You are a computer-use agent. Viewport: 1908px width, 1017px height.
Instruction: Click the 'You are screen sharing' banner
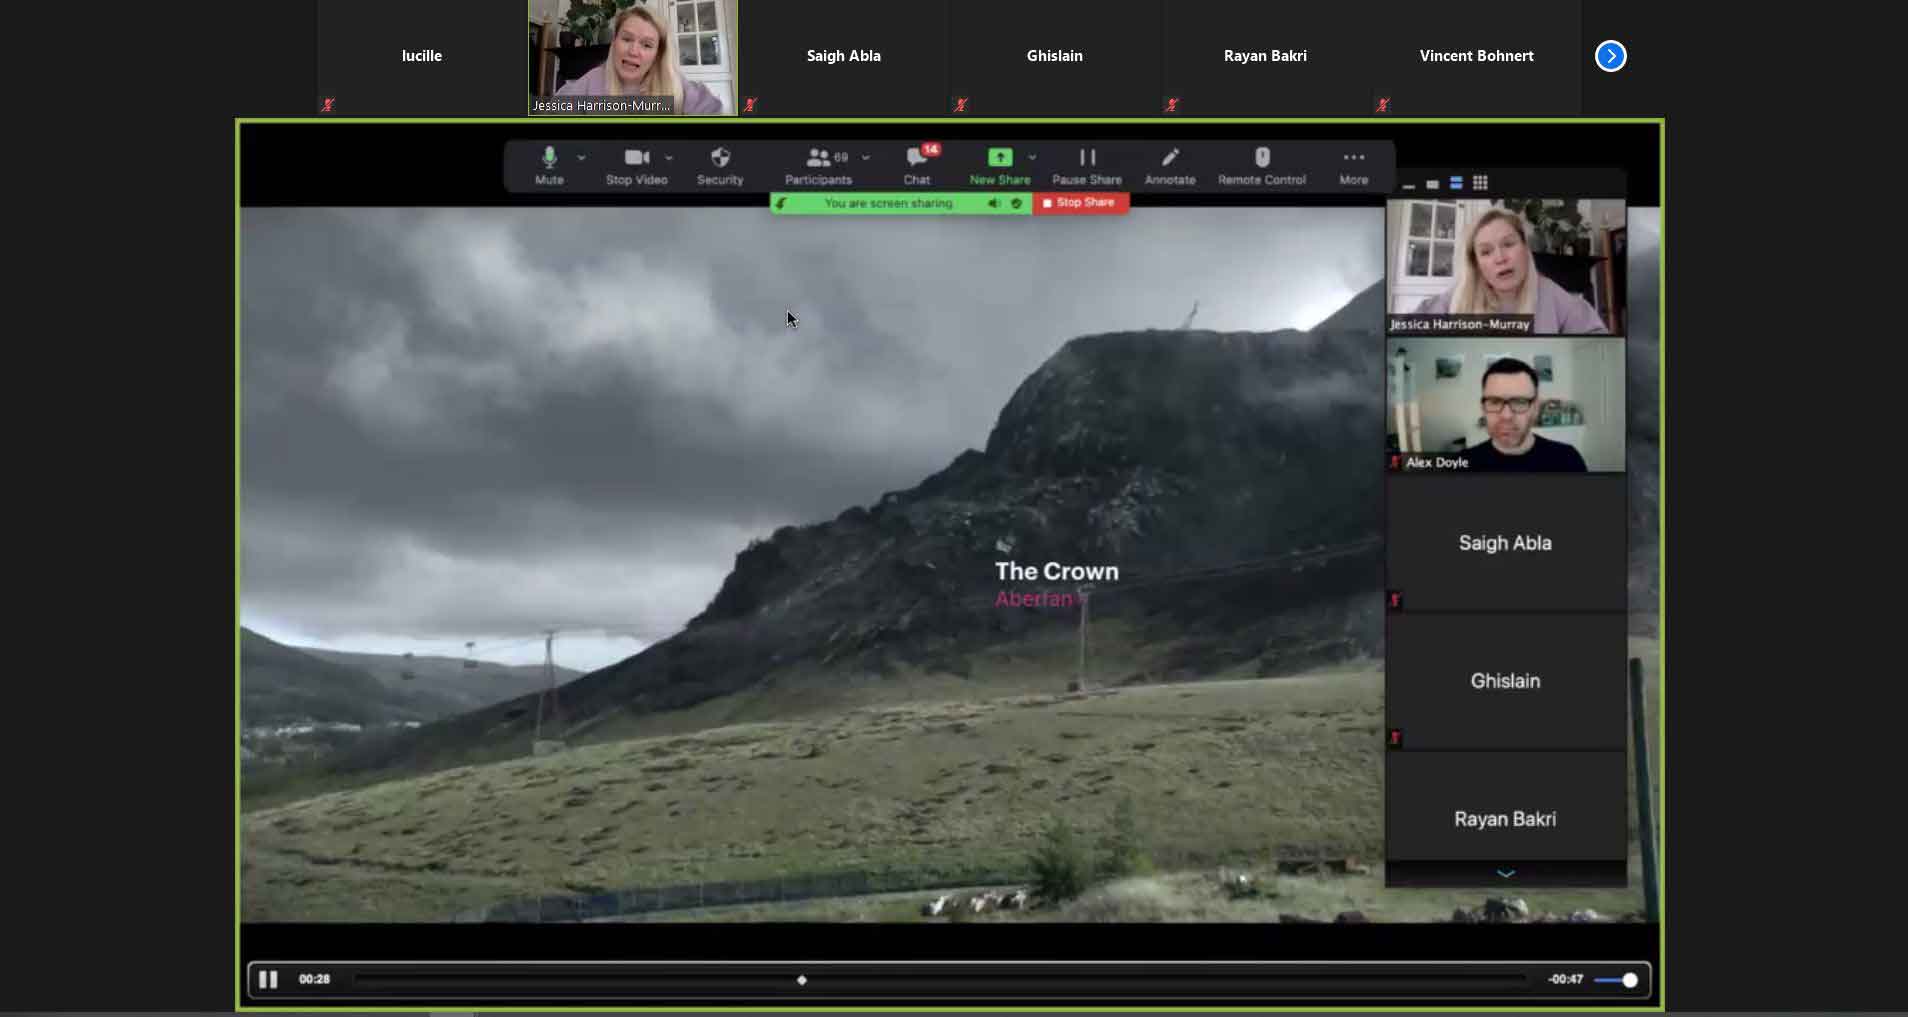(x=888, y=204)
